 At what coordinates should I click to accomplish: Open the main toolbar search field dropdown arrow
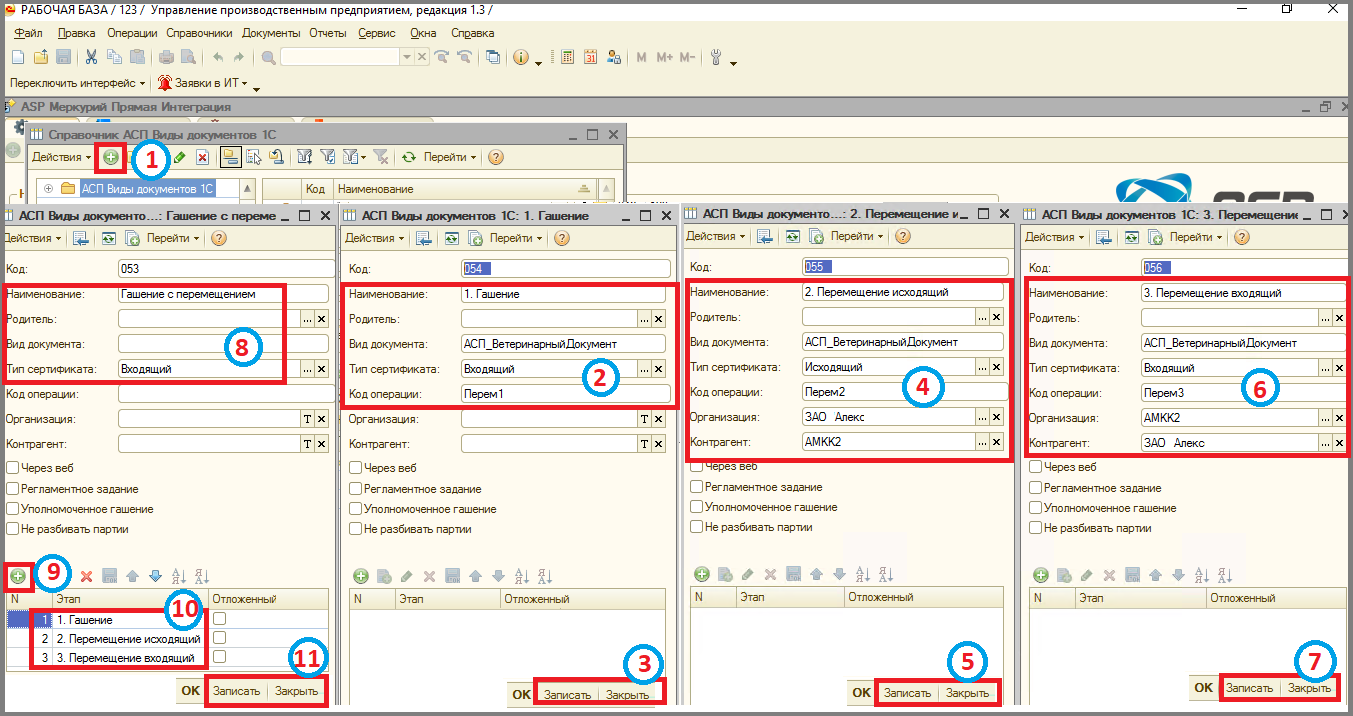[x=407, y=57]
